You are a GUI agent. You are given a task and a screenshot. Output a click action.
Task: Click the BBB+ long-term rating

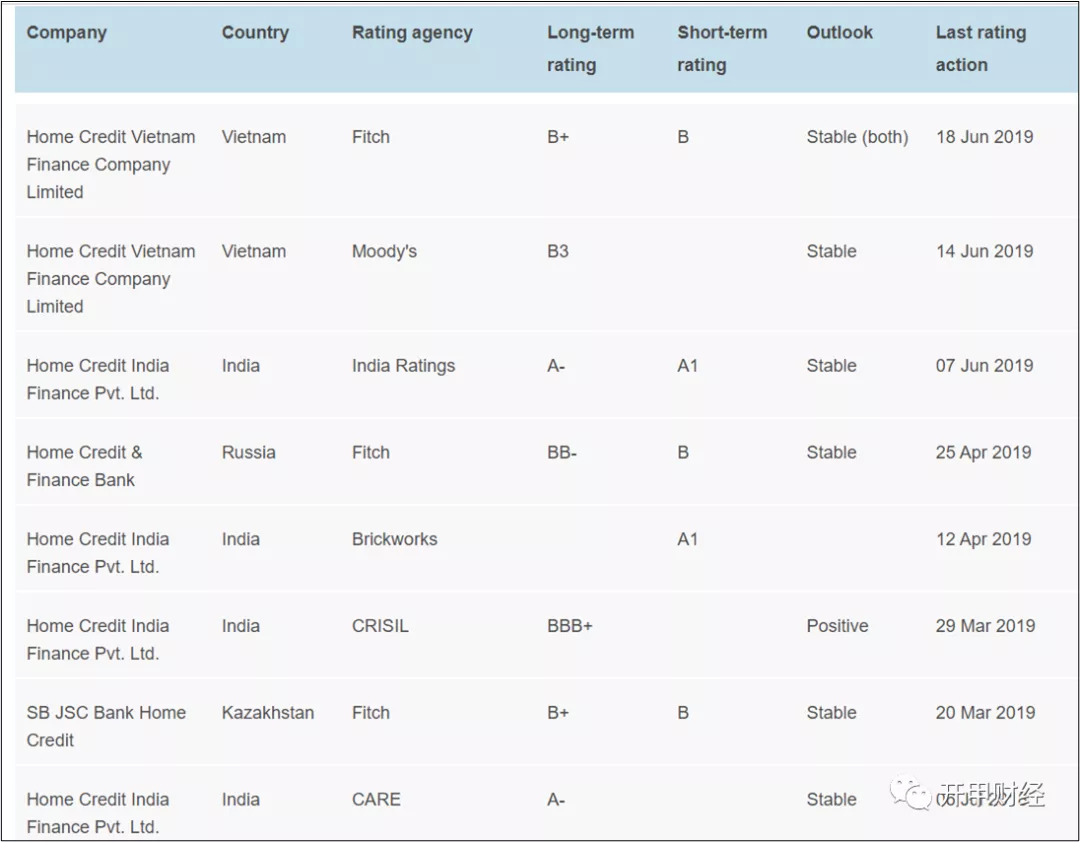(570, 626)
